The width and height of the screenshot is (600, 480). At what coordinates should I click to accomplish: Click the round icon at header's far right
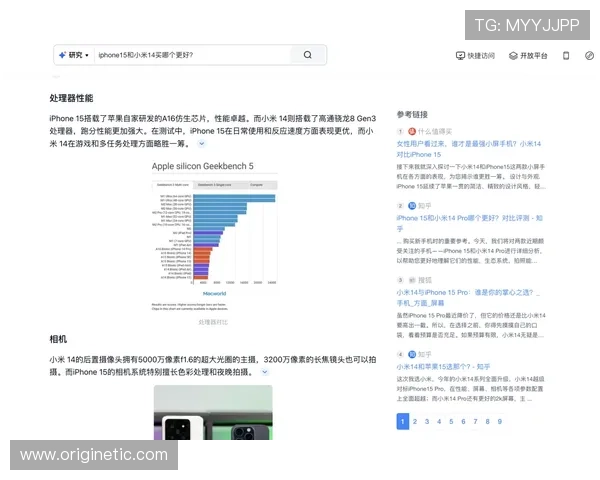tap(589, 56)
